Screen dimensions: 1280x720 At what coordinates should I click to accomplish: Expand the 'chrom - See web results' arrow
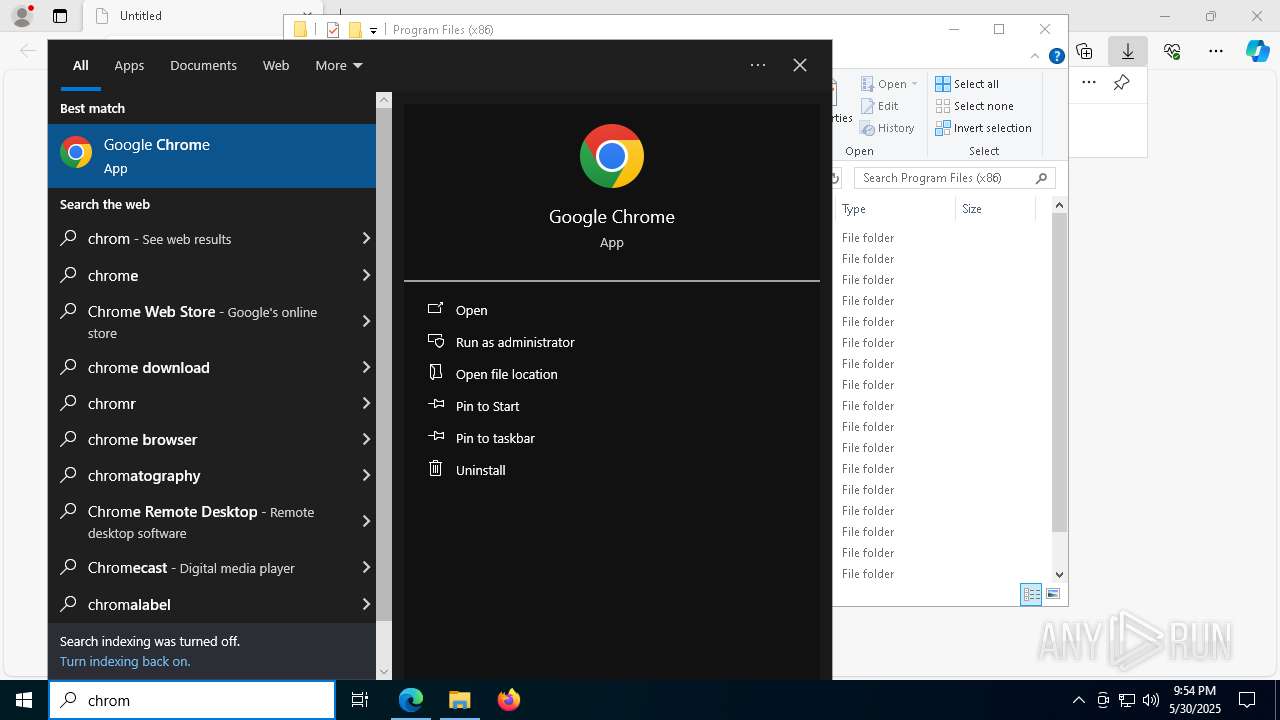366,238
